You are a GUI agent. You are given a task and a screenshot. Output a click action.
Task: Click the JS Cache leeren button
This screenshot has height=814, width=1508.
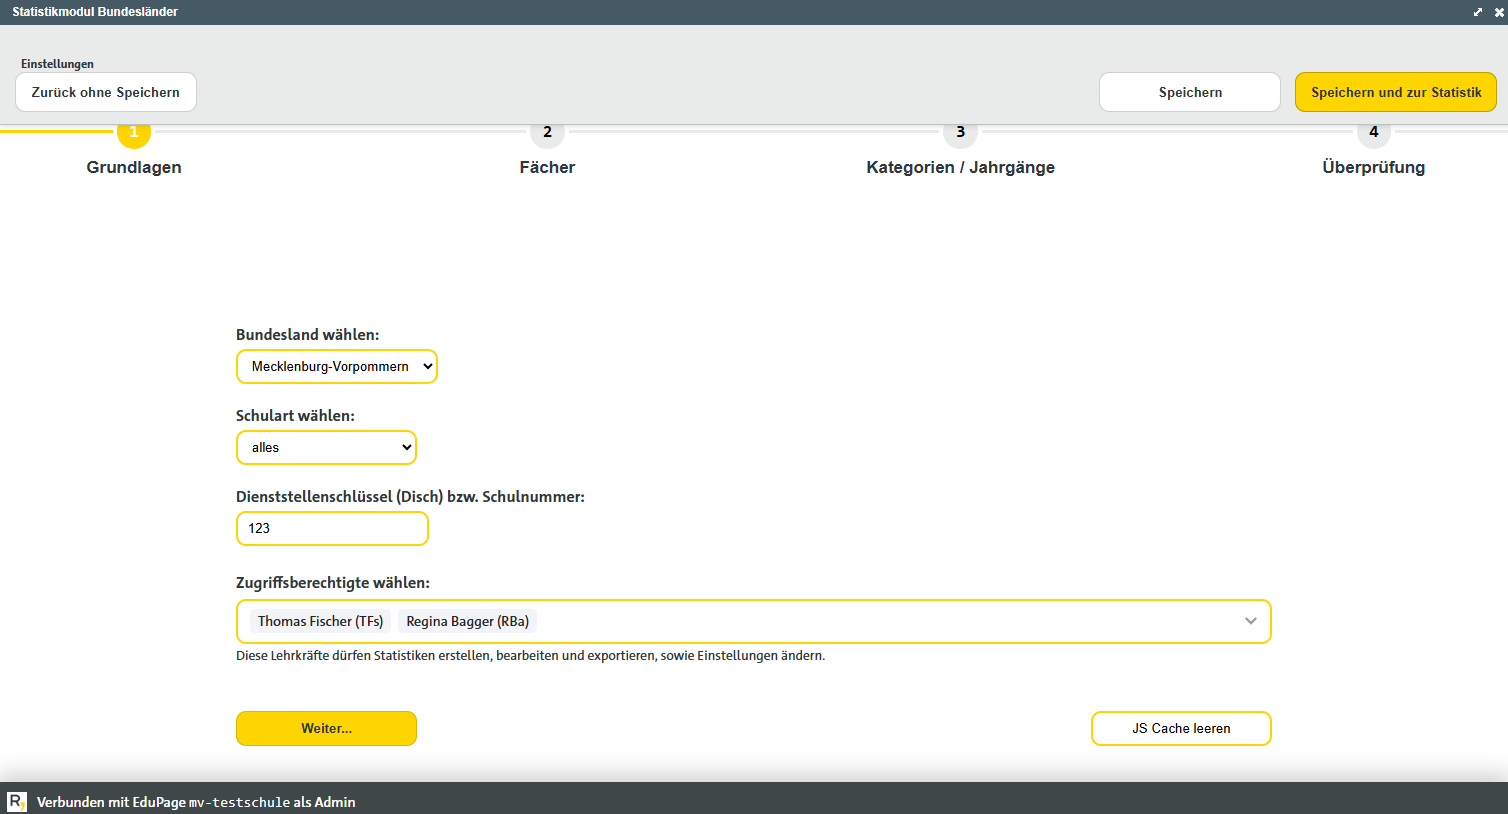[x=1181, y=728]
